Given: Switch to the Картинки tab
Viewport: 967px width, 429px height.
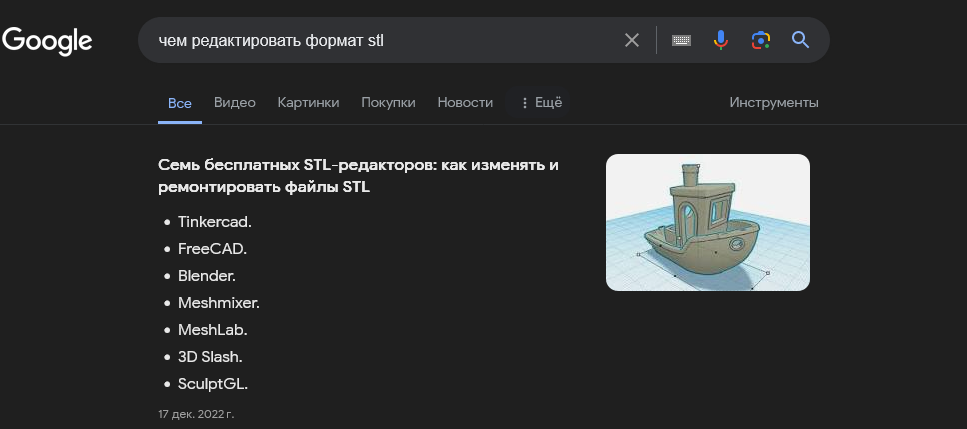Looking at the screenshot, I should click(308, 102).
